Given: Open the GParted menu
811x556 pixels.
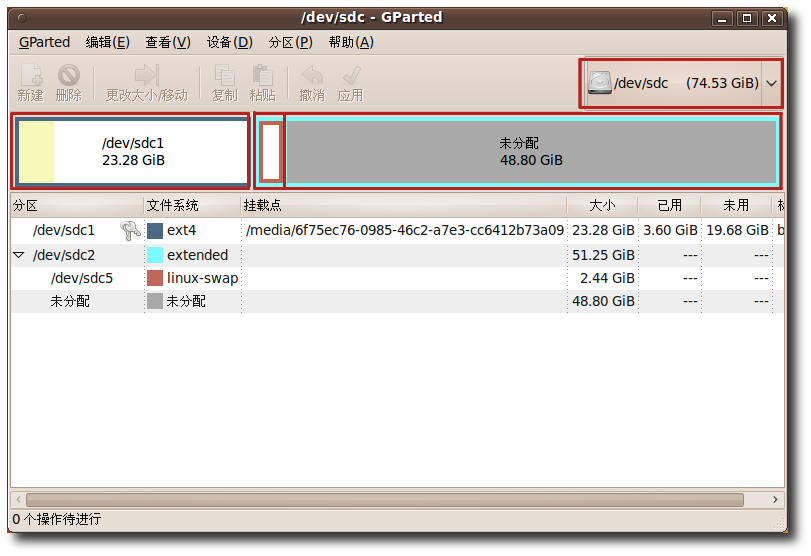Looking at the screenshot, I should 44,42.
